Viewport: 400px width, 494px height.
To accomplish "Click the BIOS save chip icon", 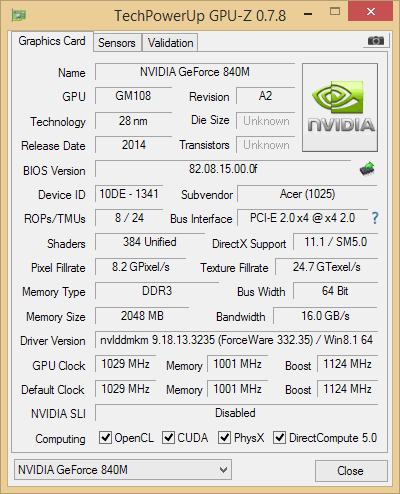I will [x=367, y=169].
